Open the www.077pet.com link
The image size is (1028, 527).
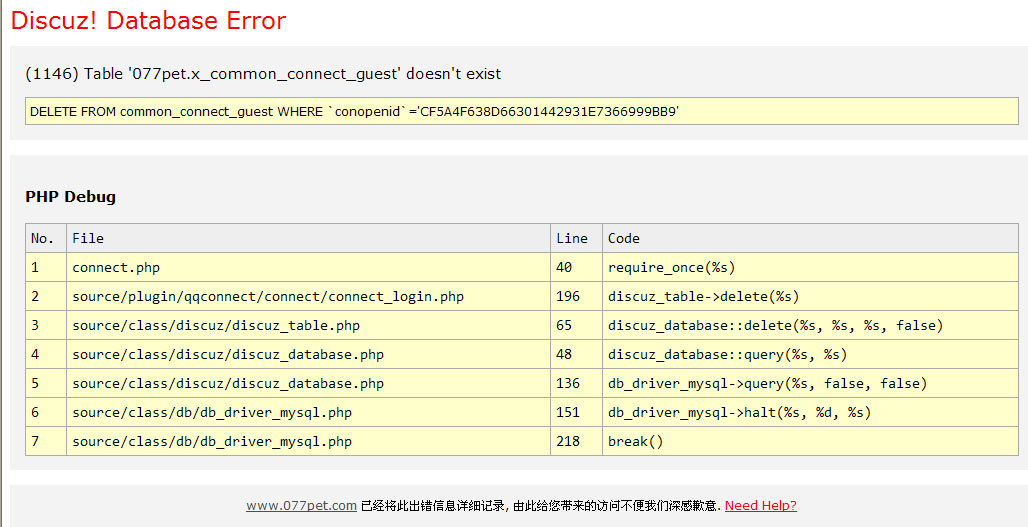(x=301, y=506)
